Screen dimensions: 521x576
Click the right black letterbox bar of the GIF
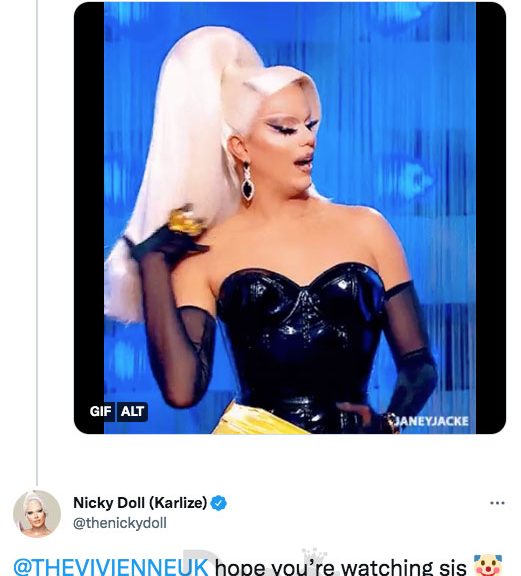491,217
